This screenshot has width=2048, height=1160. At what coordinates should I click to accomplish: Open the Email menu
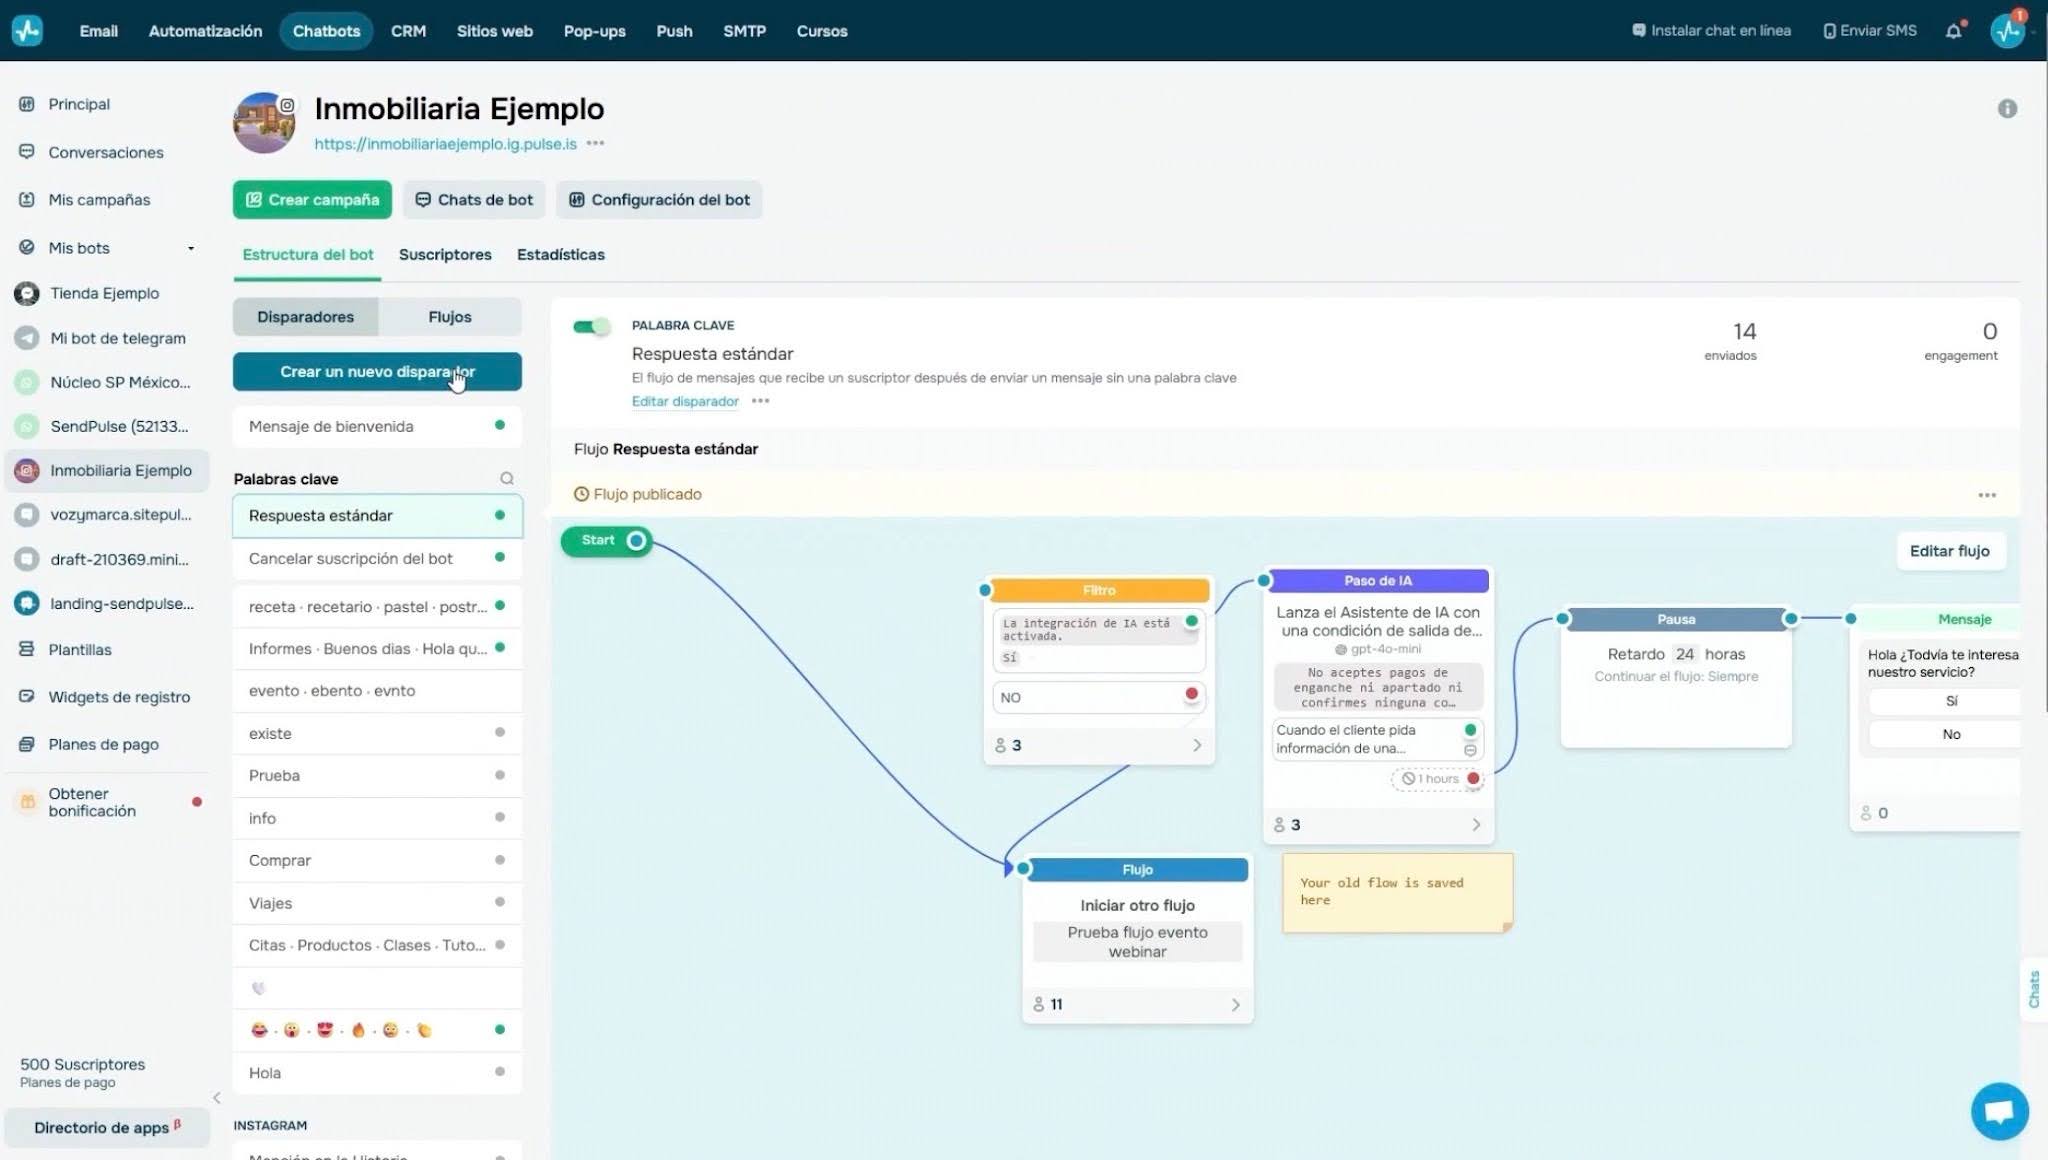pyautogui.click(x=99, y=31)
